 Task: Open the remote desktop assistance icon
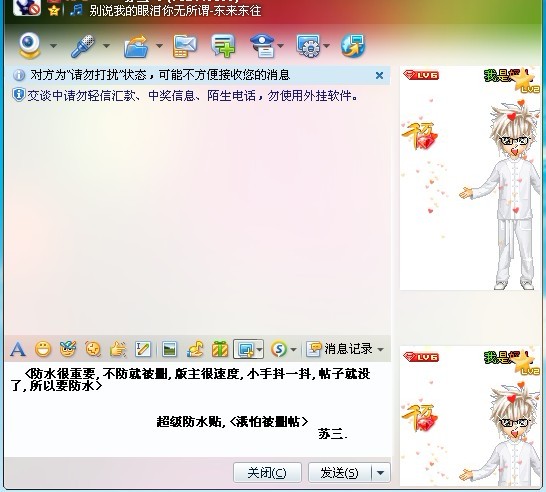pyautogui.click(x=308, y=46)
